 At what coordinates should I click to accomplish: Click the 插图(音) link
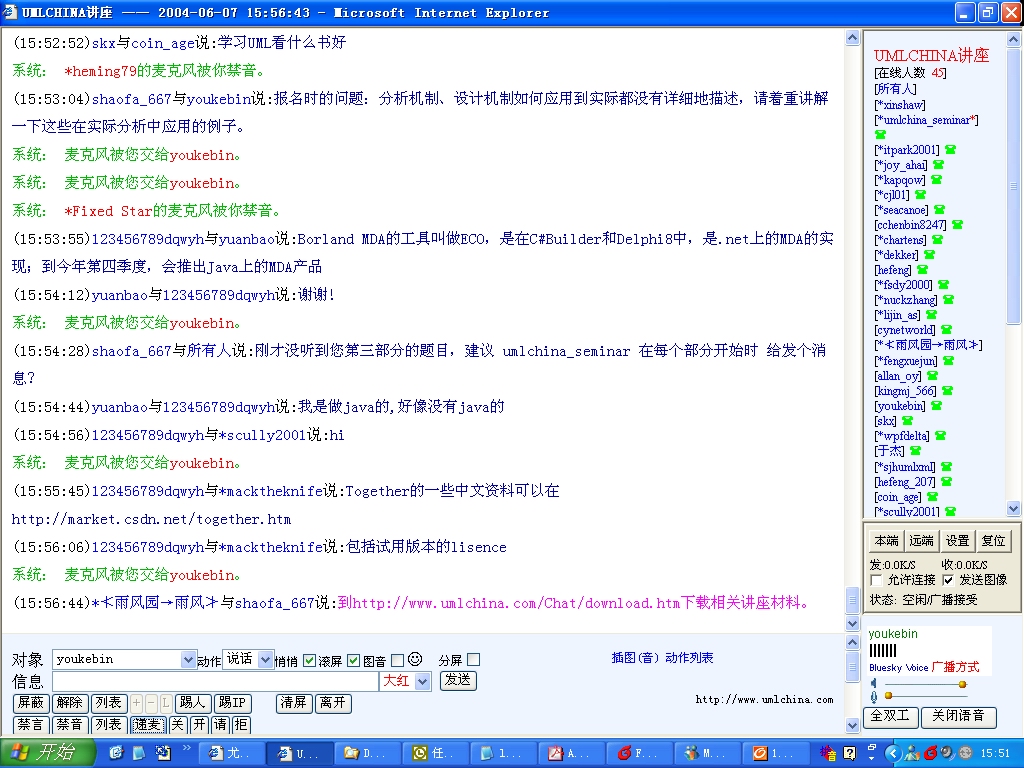635,658
